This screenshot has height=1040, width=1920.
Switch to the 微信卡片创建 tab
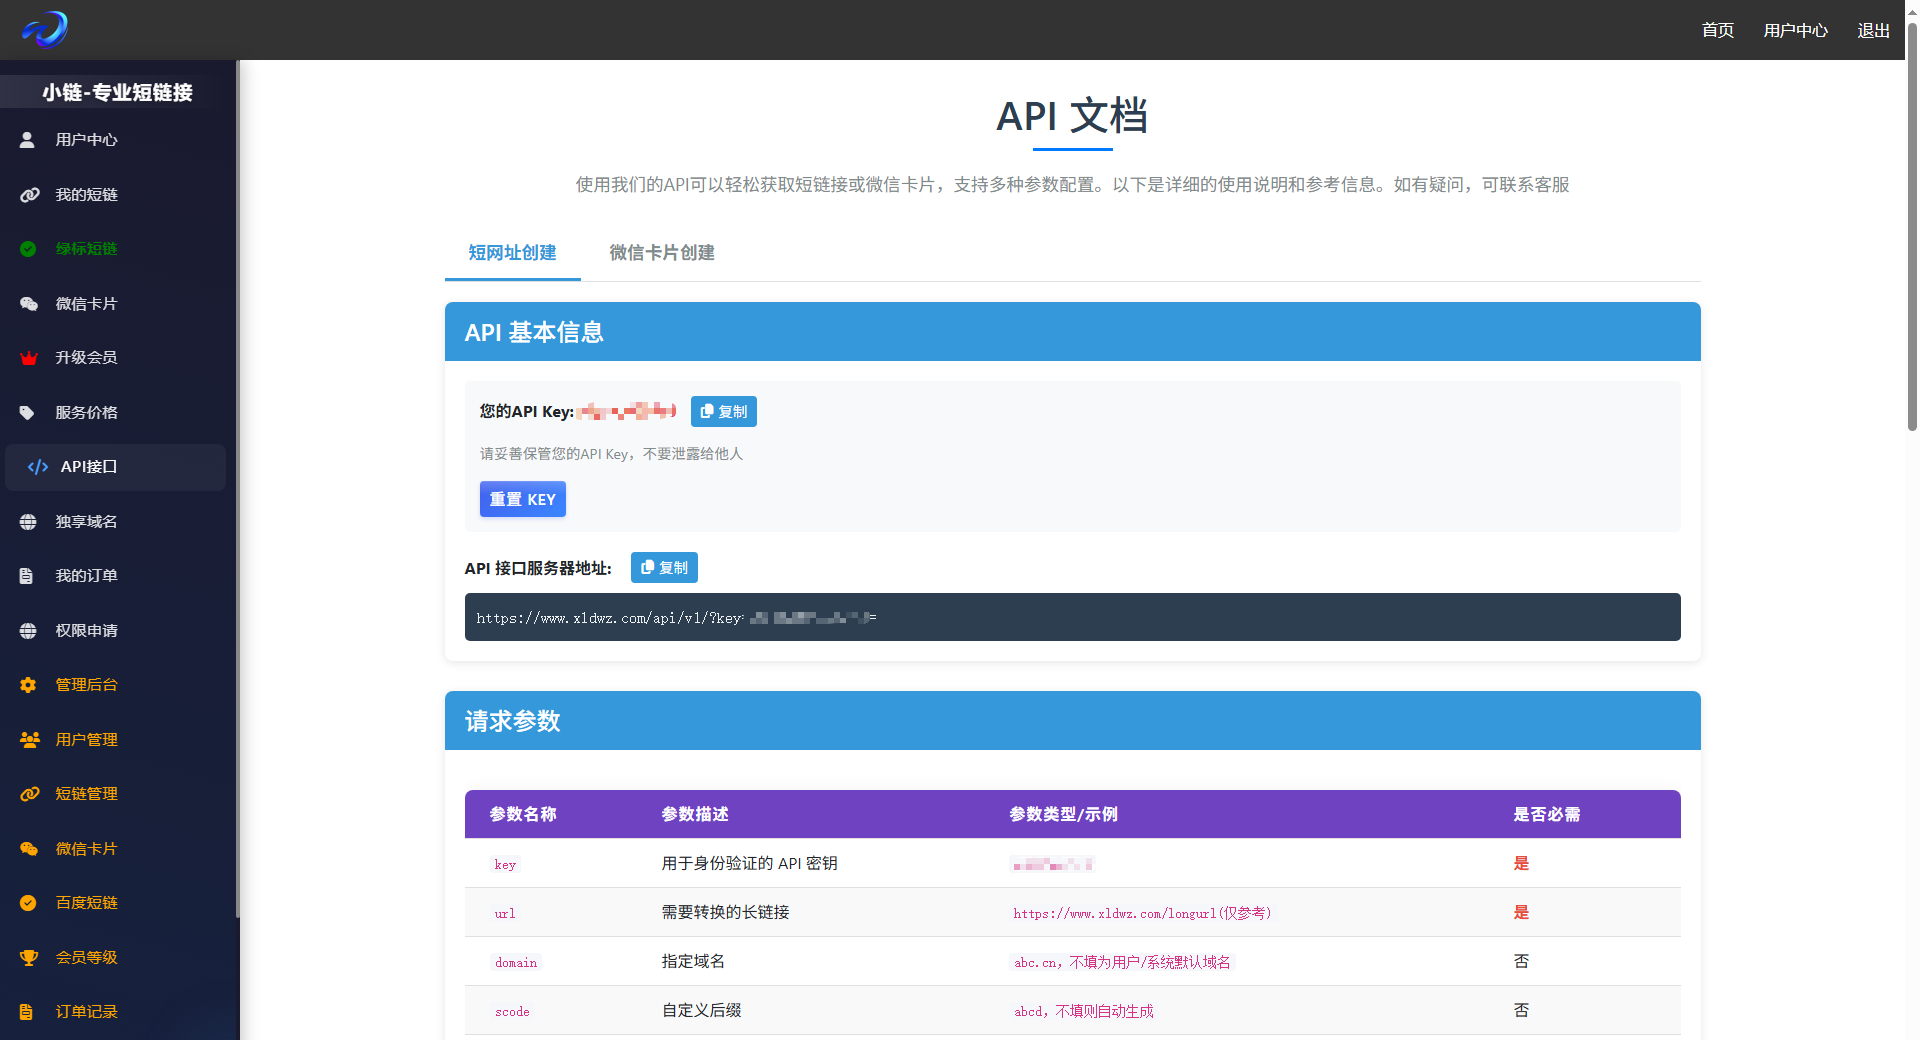coord(661,253)
